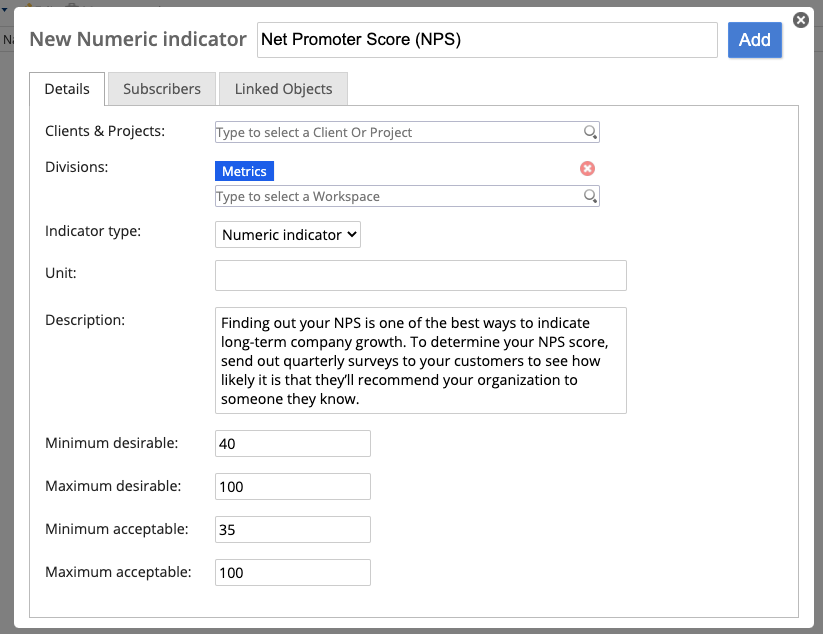Click inside the Description text area

pos(421,361)
